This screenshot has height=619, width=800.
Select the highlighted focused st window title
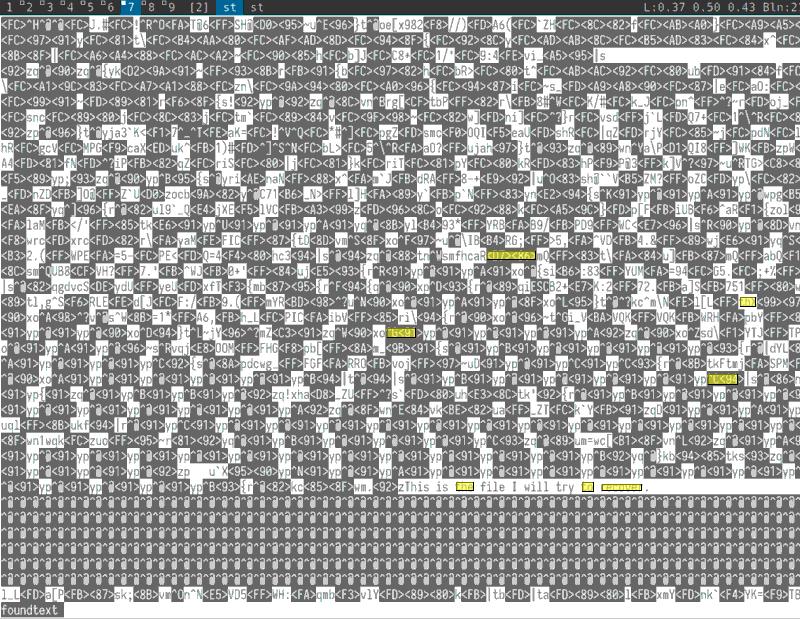(x=230, y=7)
